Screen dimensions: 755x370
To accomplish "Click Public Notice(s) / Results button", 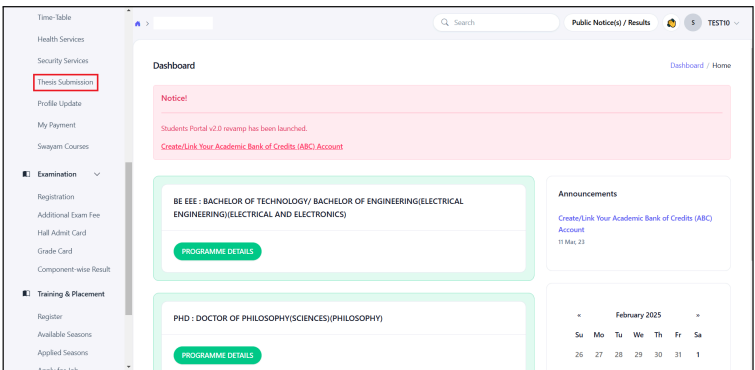I will point(611,23).
